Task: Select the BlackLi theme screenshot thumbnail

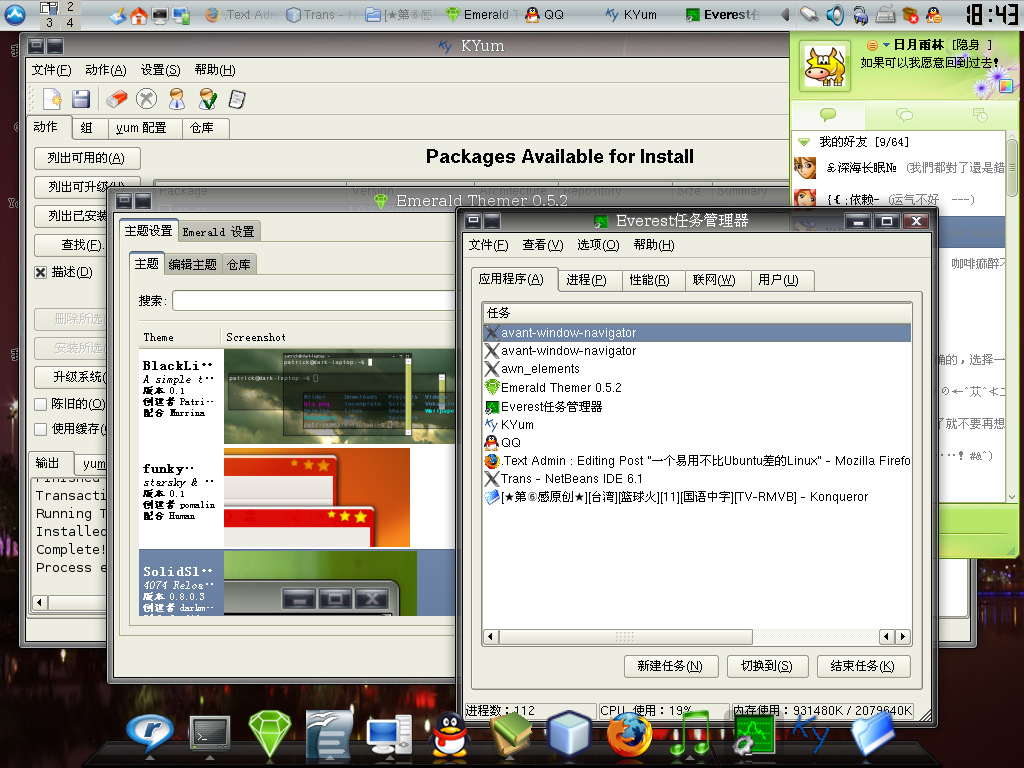Action: point(340,396)
